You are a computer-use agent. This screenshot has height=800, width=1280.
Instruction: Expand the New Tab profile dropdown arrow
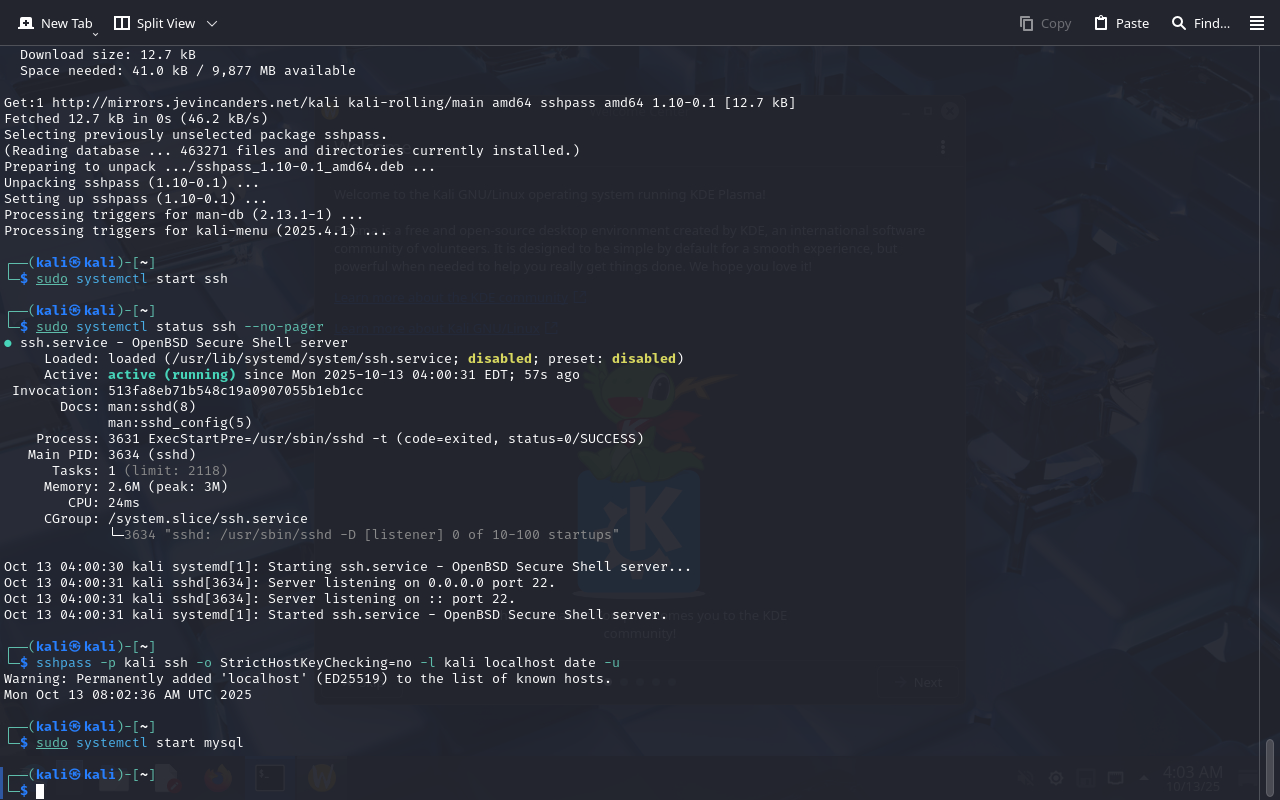[x=95, y=33]
